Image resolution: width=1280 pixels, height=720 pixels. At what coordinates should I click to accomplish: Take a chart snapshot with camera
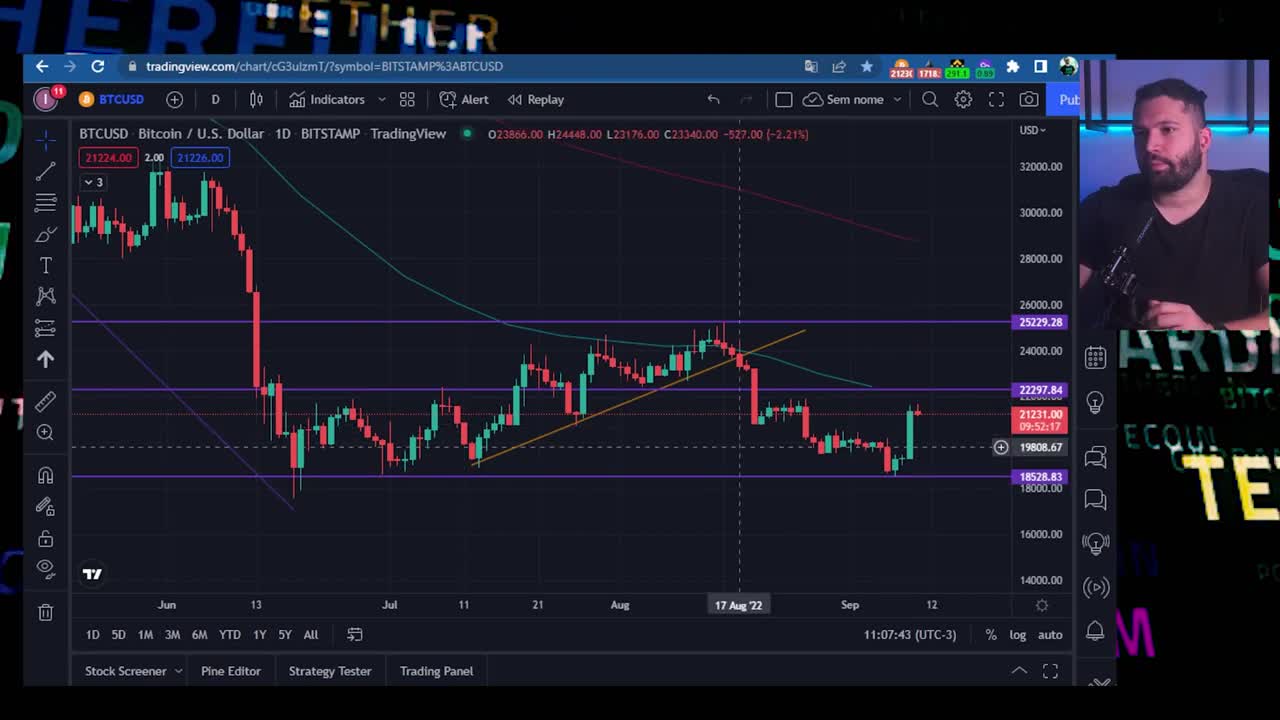1029,99
